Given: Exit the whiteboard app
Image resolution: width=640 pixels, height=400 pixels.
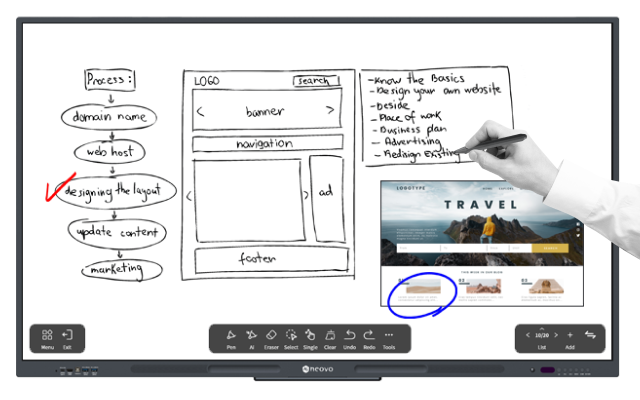Looking at the screenshot, I should click(67, 336).
